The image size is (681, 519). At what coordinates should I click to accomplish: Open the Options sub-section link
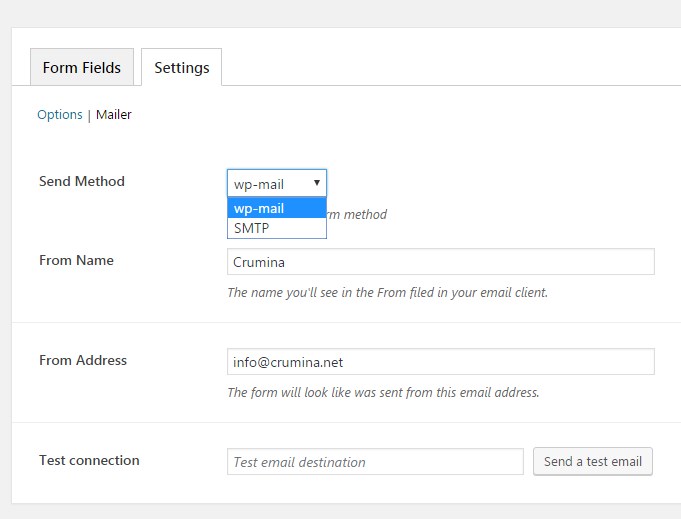click(59, 115)
